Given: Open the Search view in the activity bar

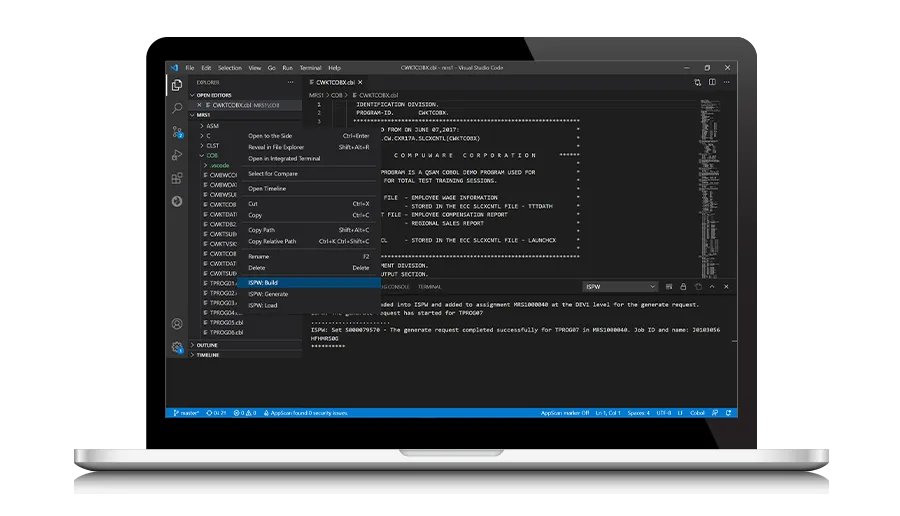Looking at the screenshot, I should [177, 108].
